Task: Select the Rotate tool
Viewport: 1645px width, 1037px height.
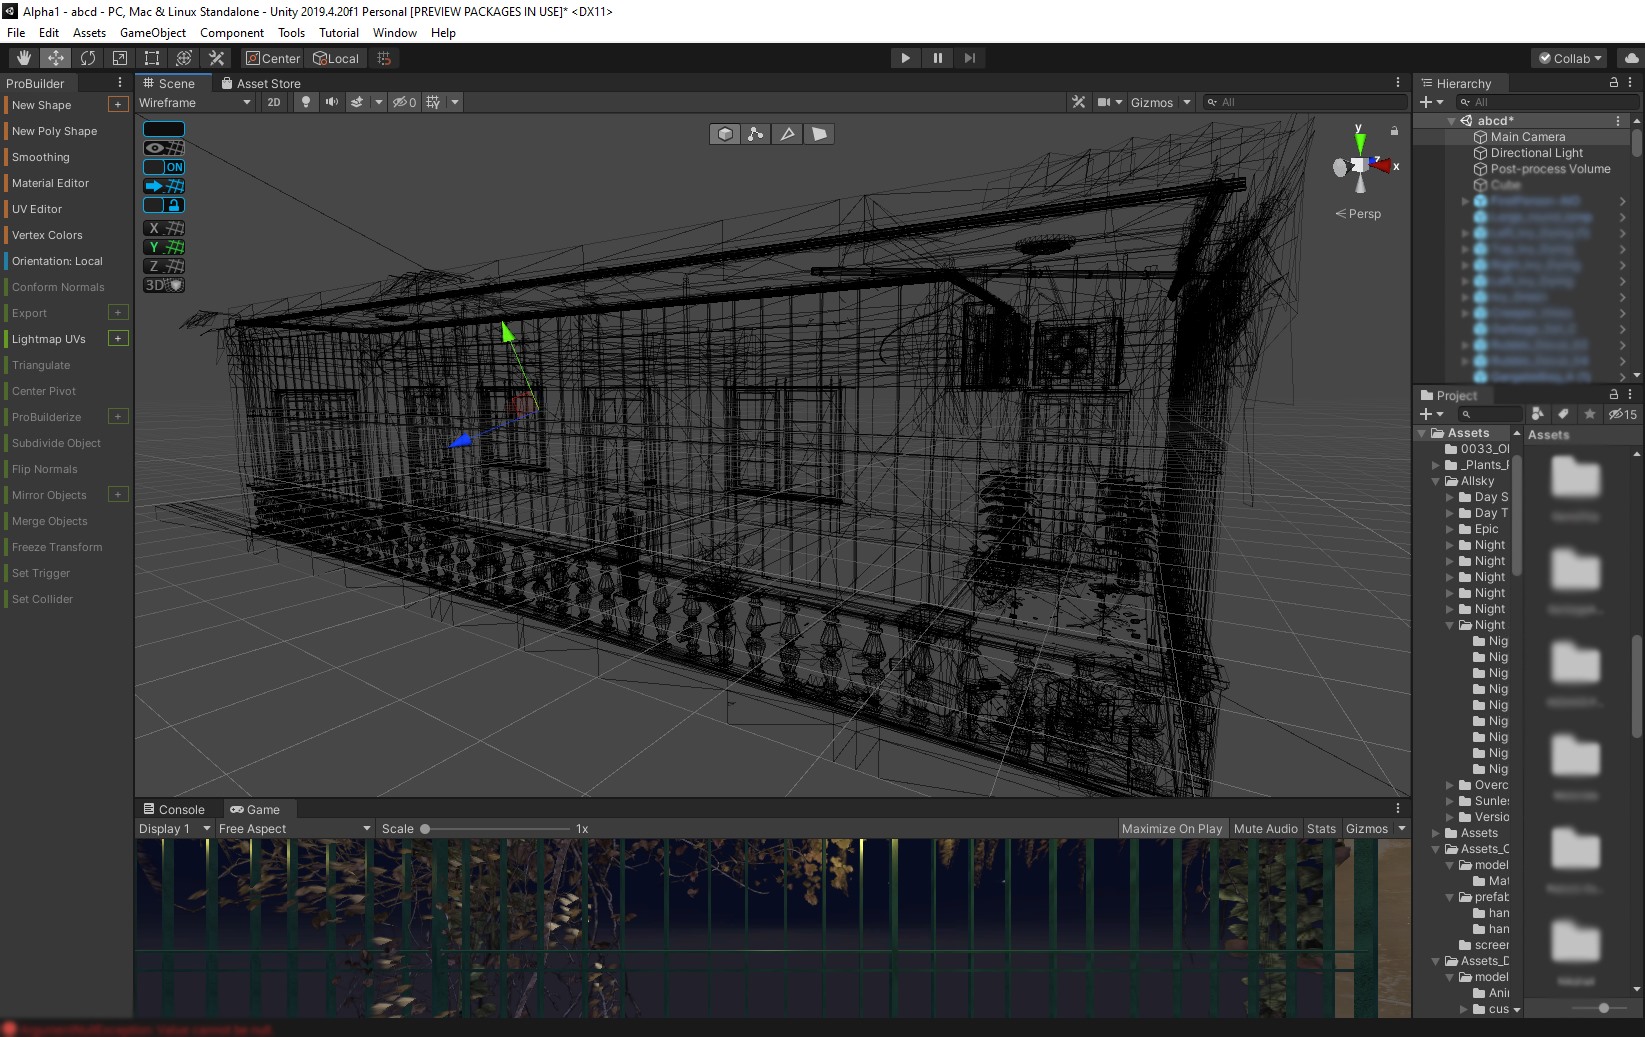Action: 88,58
